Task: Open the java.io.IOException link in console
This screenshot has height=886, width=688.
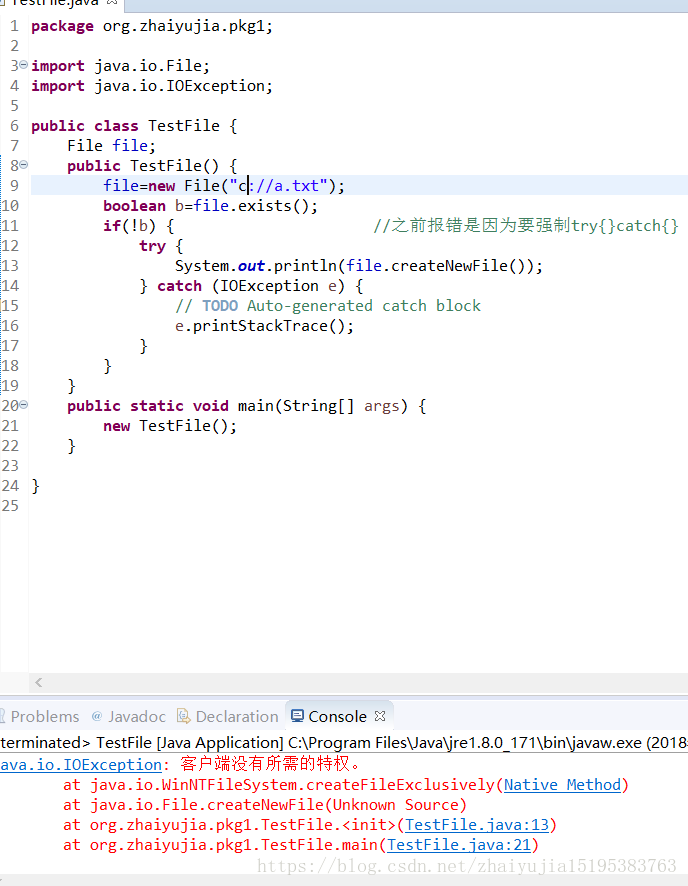Action: pos(81,765)
